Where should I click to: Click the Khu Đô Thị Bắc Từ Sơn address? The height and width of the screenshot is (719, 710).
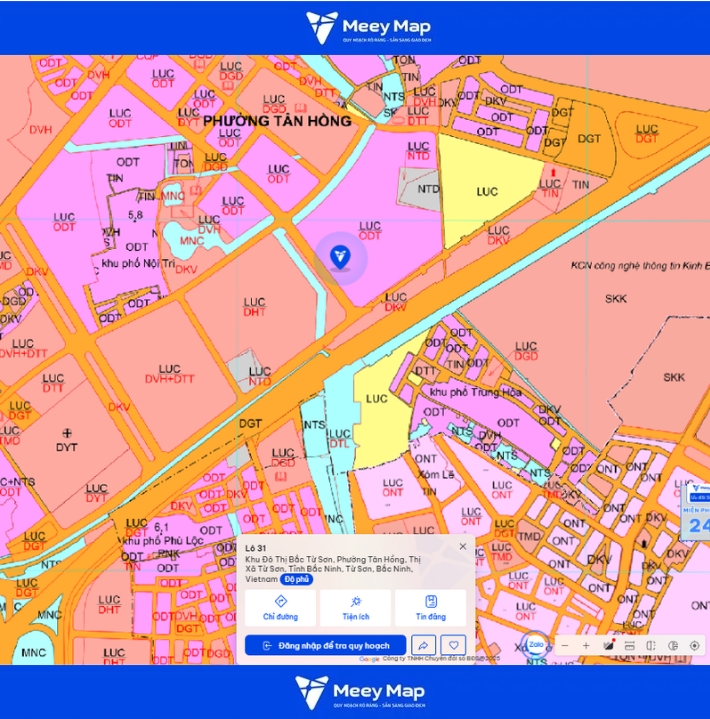(x=333, y=569)
